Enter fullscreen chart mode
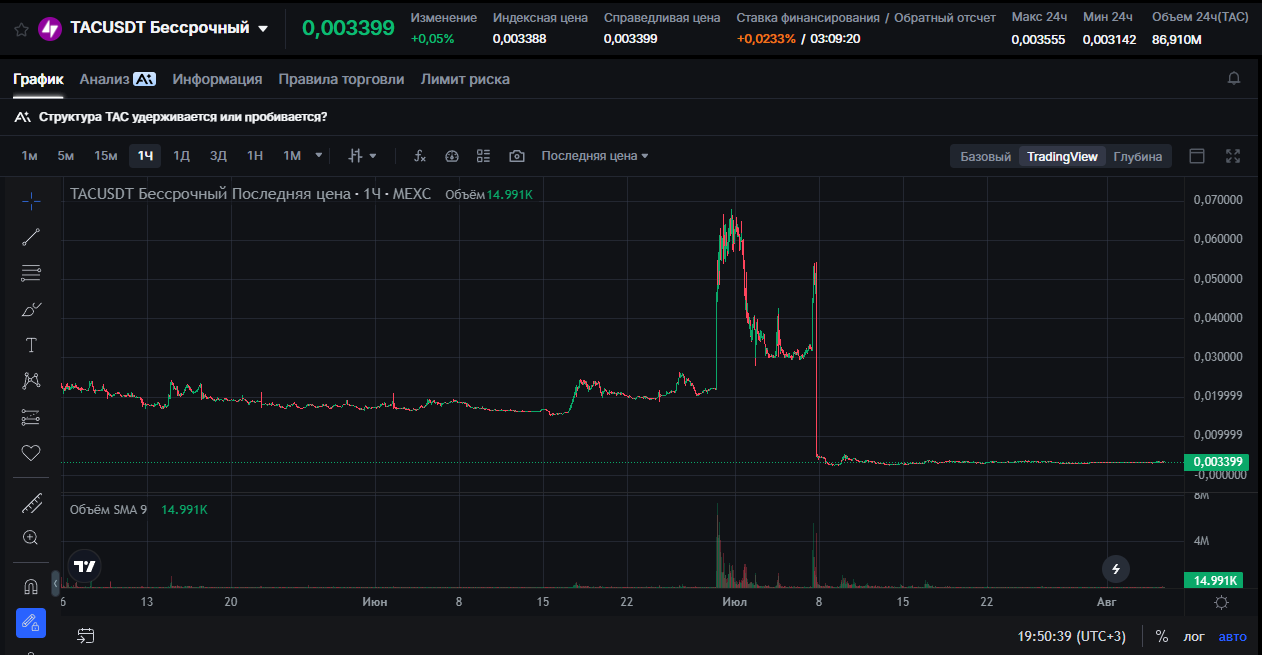The height and width of the screenshot is (655, 1262). pyautogui.click(x=1233, y=156)
